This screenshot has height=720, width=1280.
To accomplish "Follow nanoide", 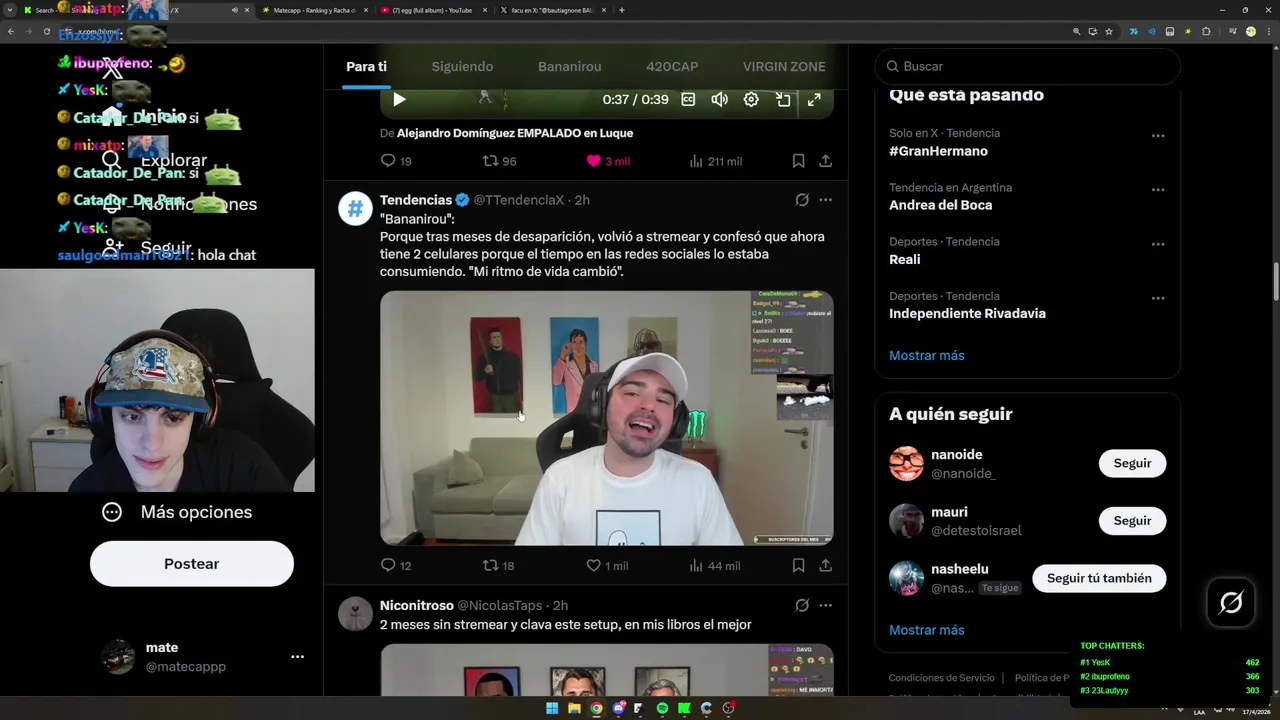I will tap(1132, 463).
